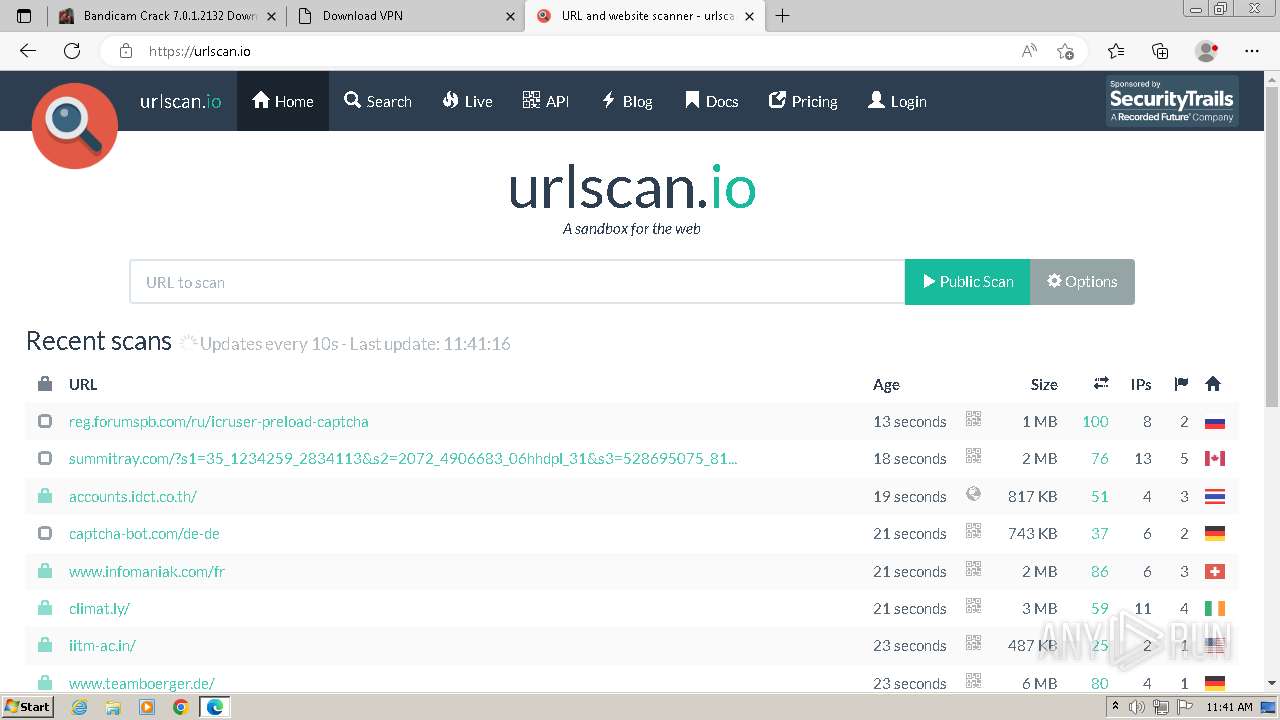This screenshot has height=720, width=1280.
Task: Click Thai flag in accounts.idct.co.th row
Action: 1215,497
